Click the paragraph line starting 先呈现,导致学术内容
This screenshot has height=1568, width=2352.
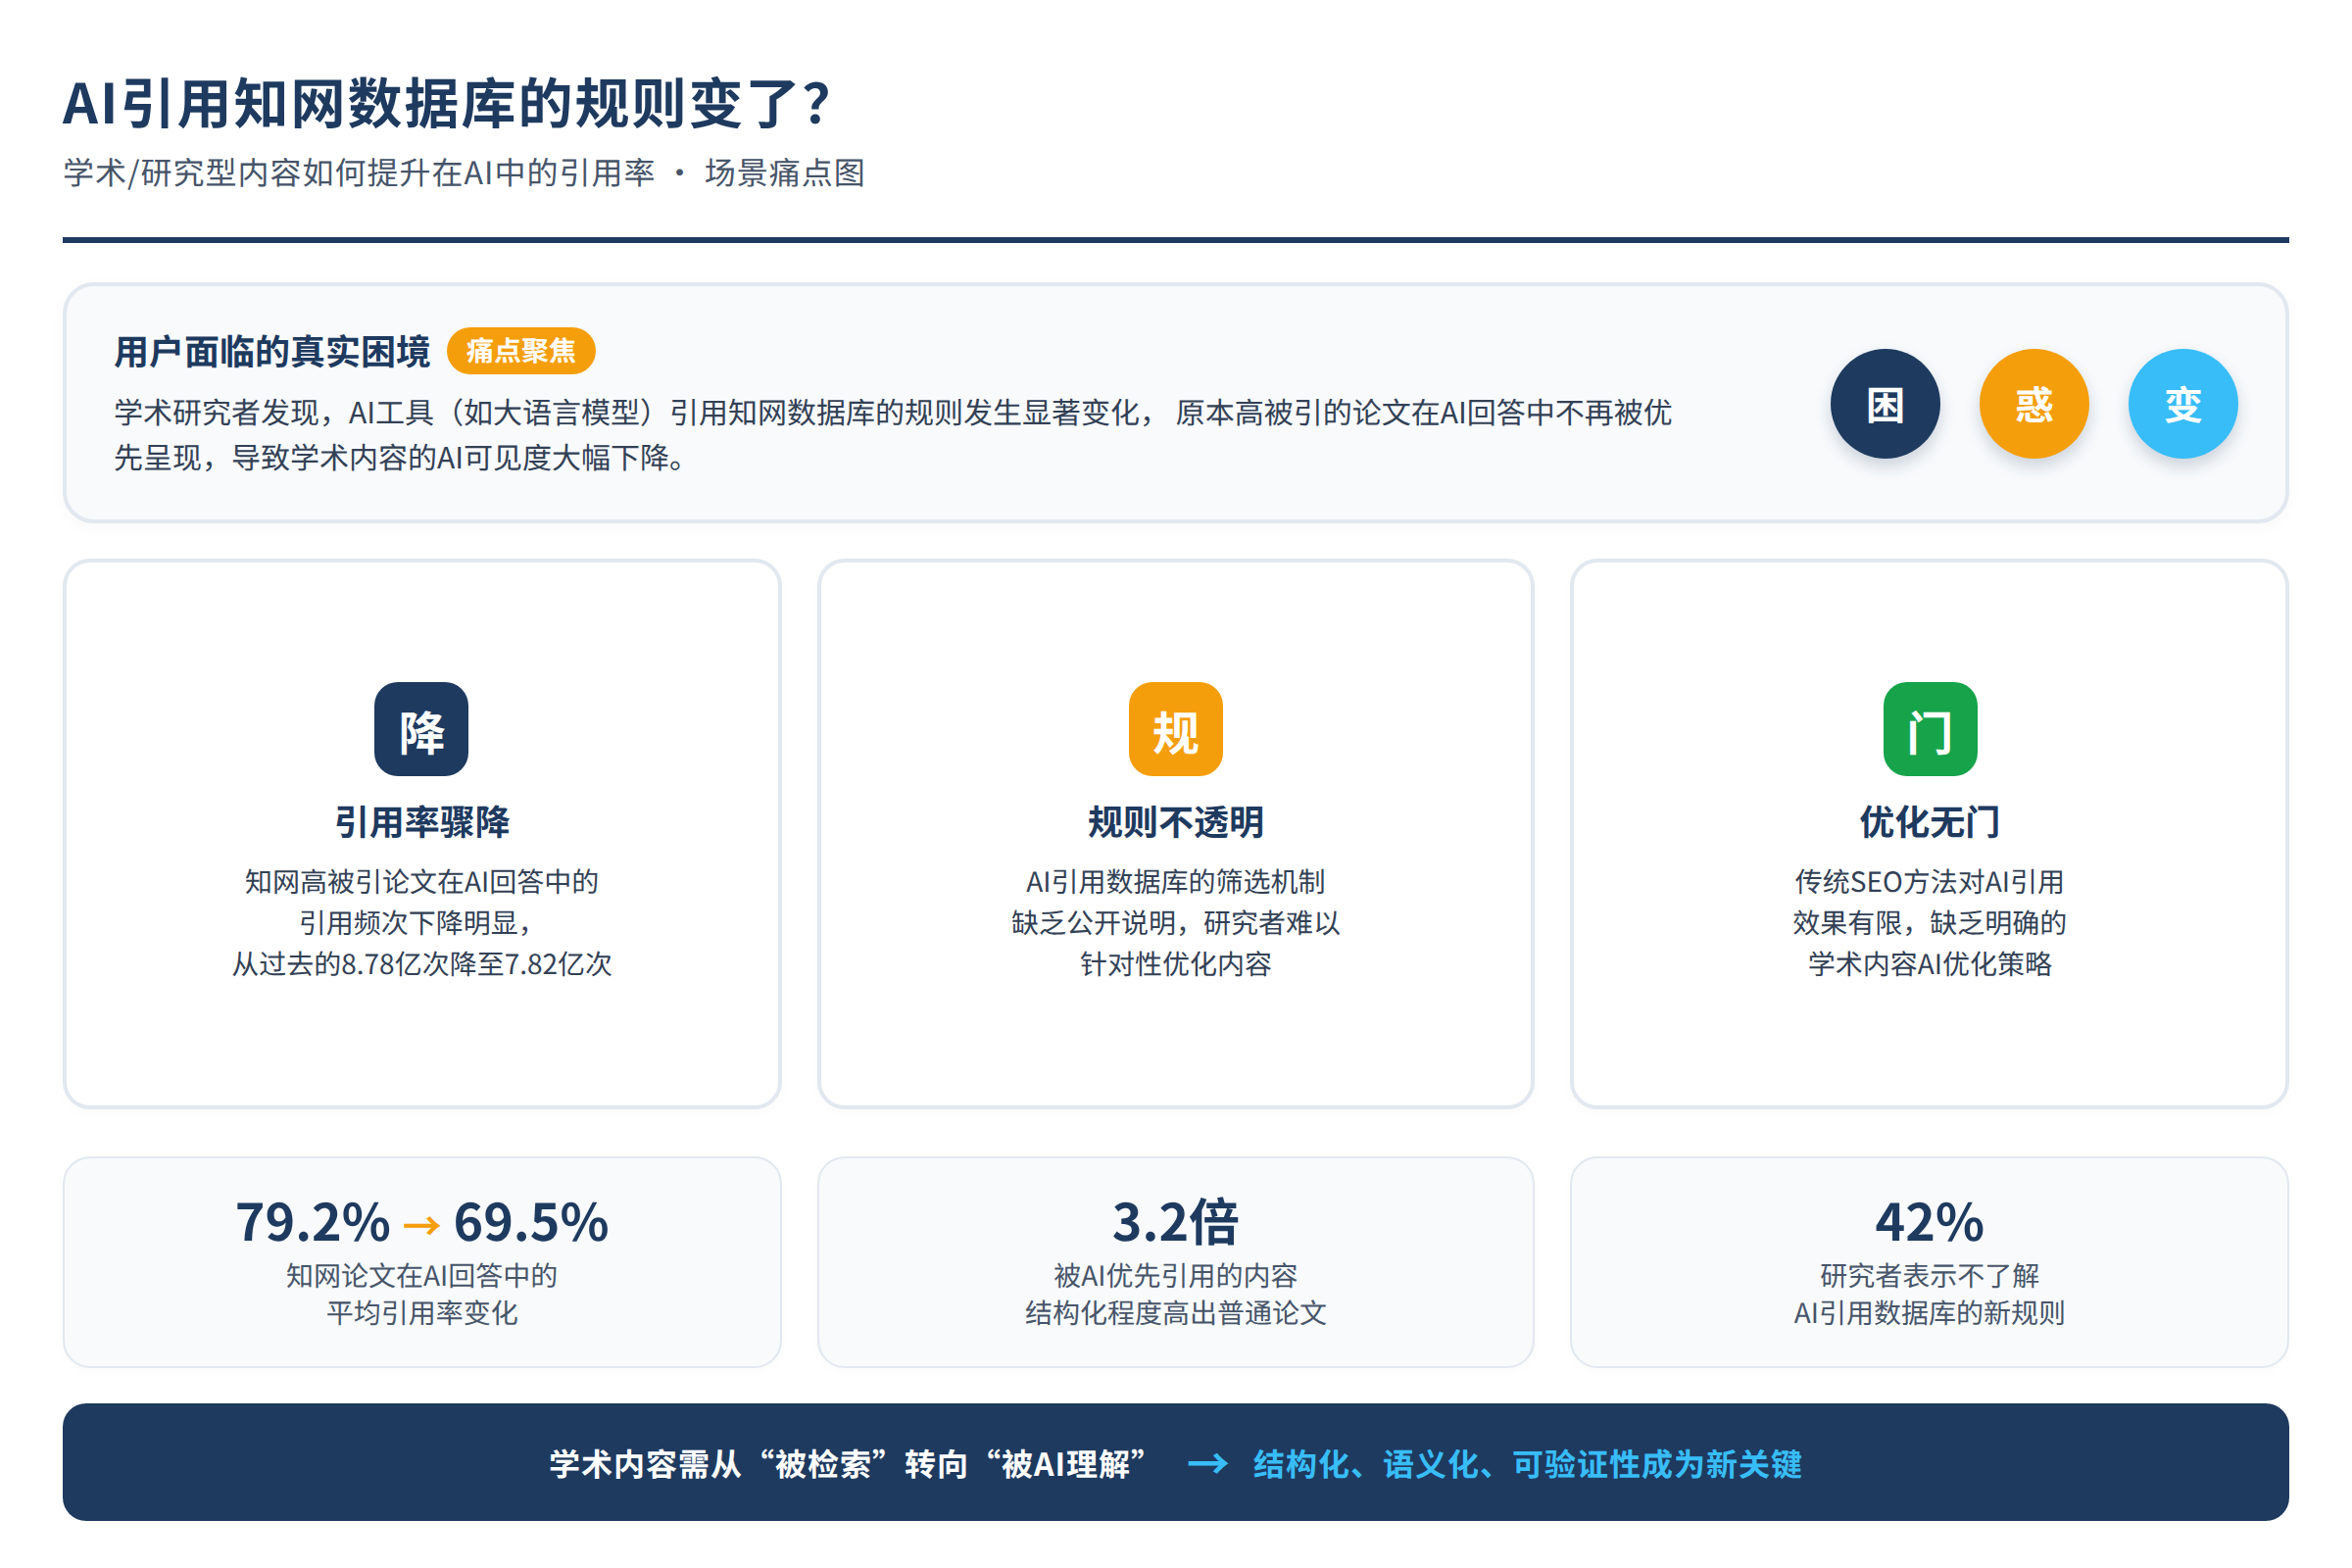click(400, 458)
